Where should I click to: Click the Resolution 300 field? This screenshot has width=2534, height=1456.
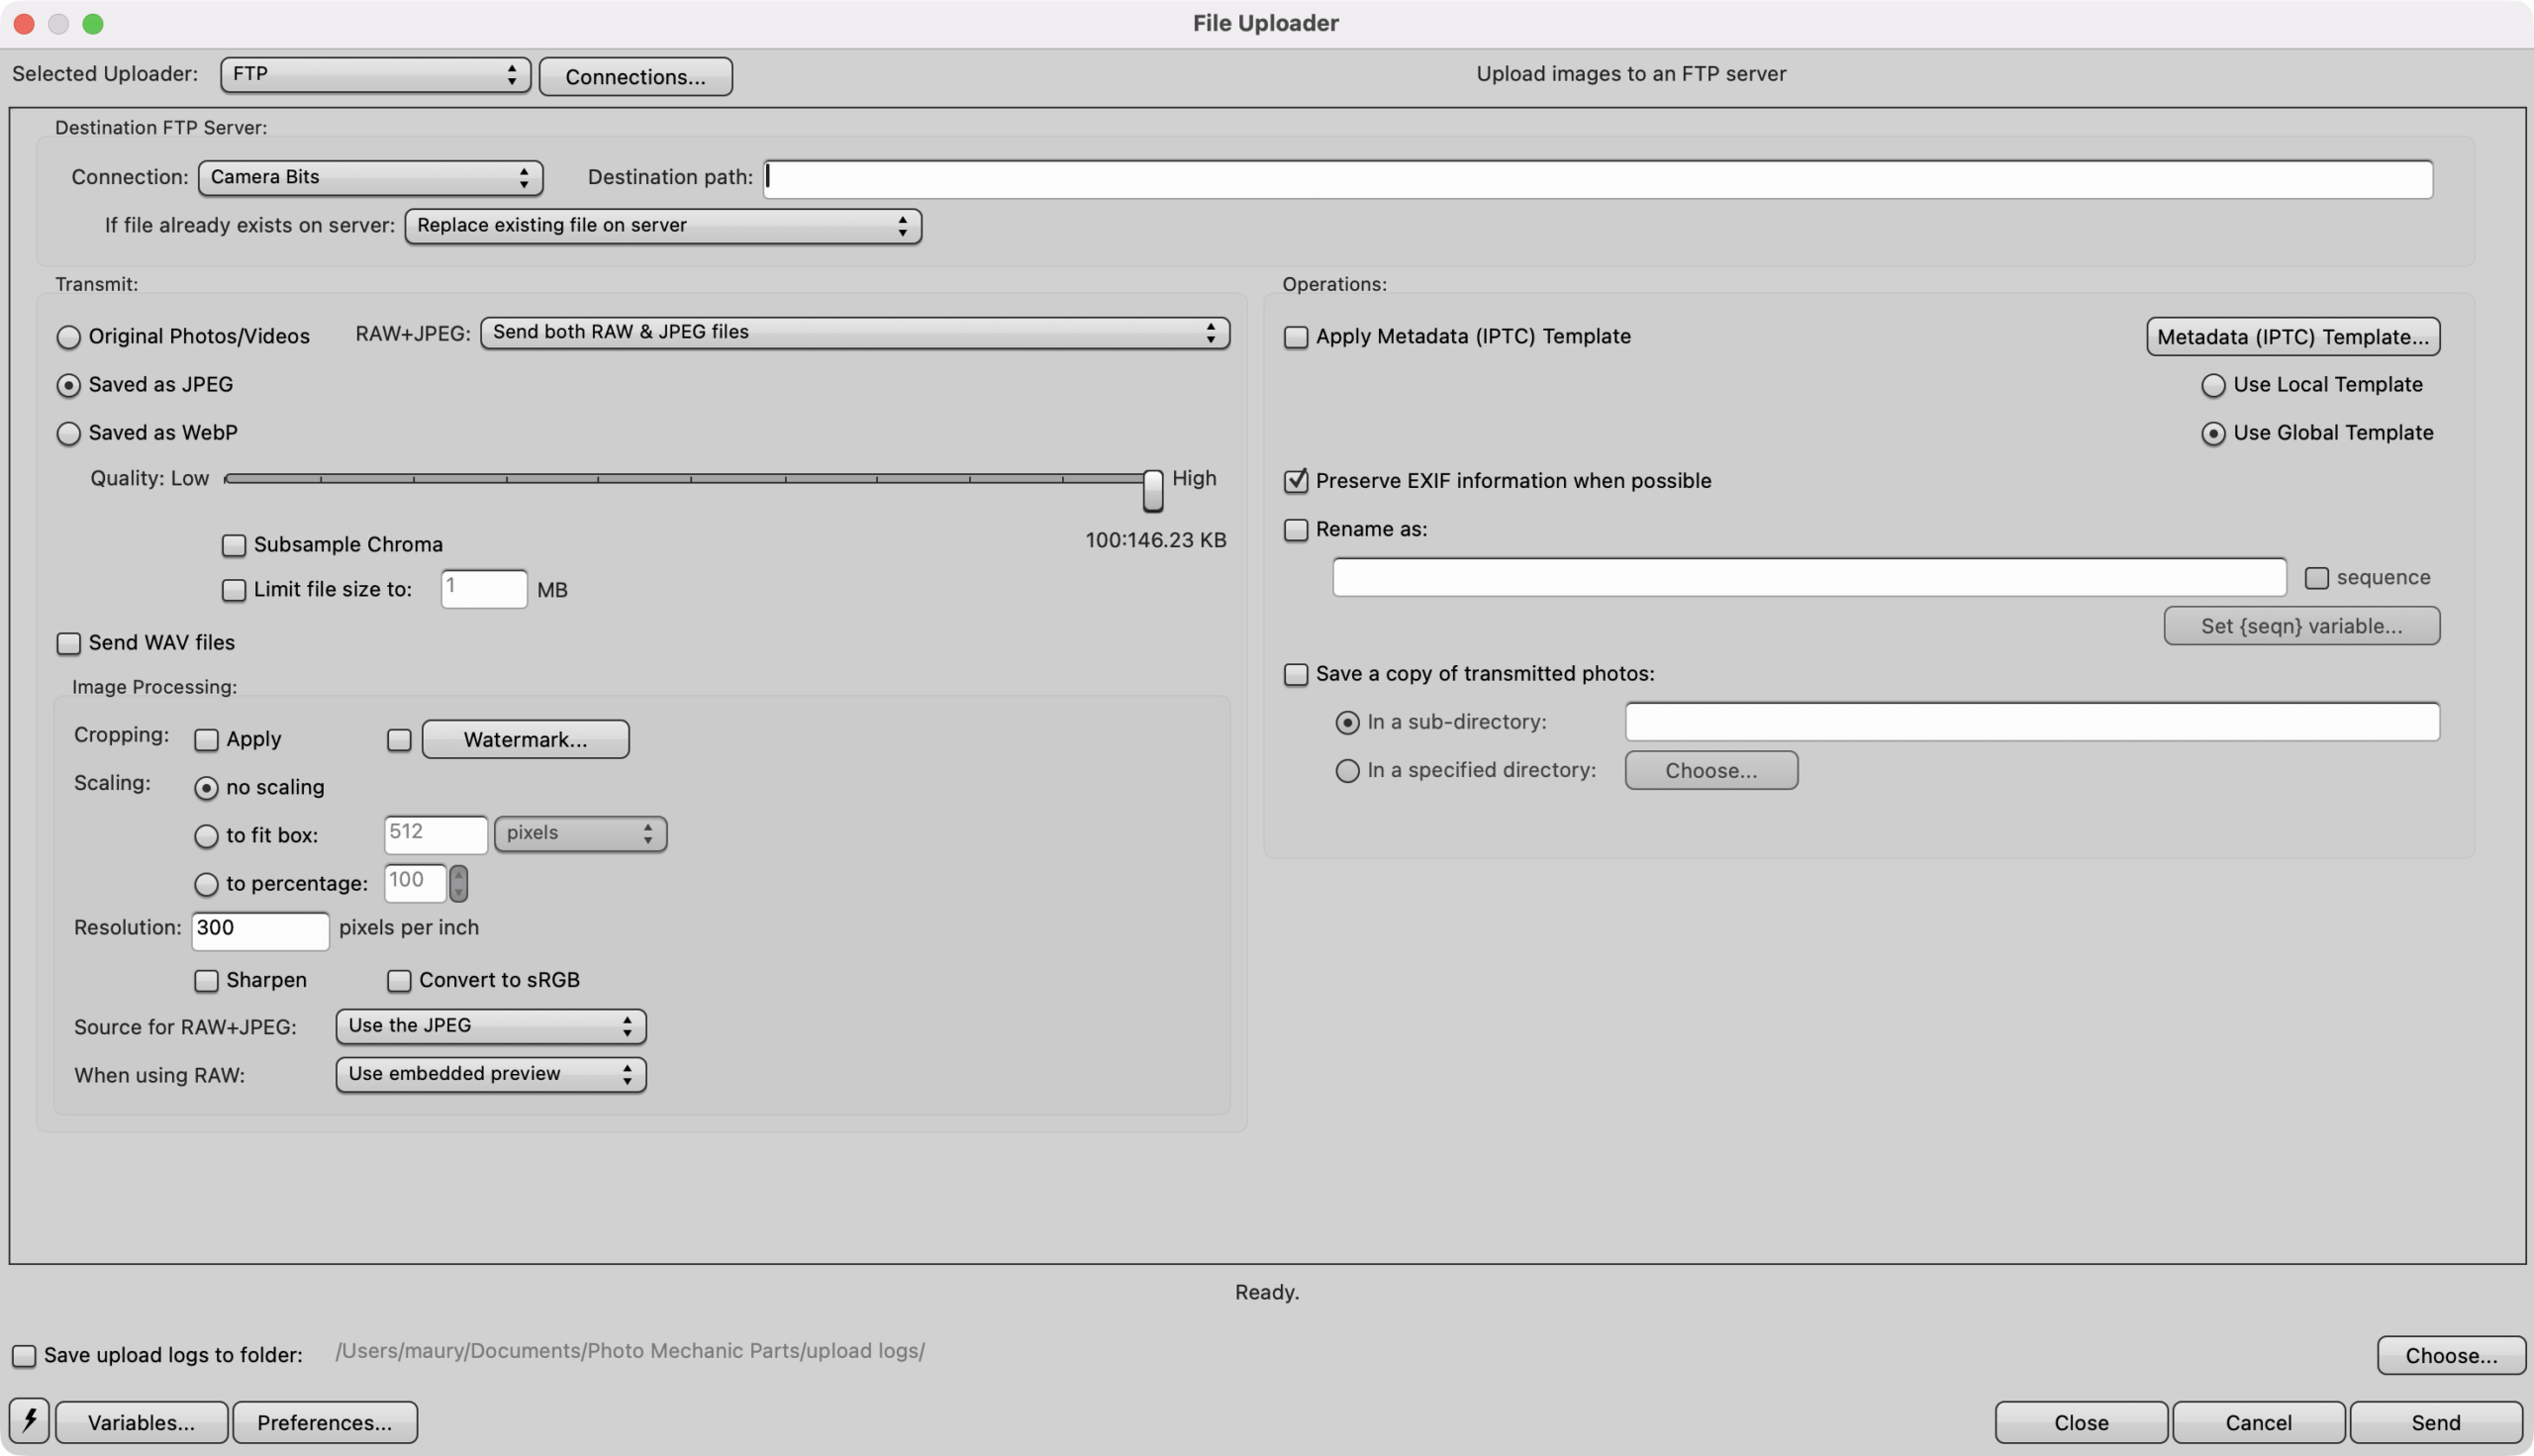(260, 930)
